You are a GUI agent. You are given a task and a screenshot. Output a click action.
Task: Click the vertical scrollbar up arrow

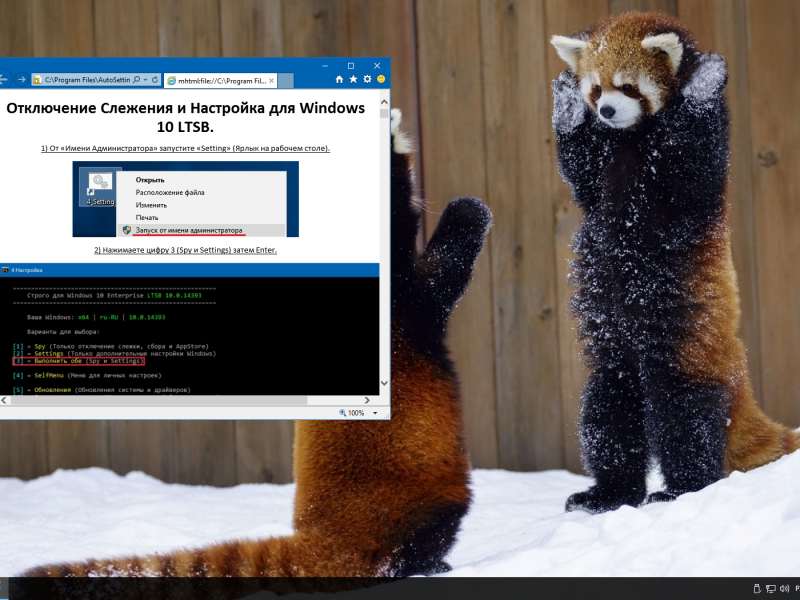click(384, 102)
